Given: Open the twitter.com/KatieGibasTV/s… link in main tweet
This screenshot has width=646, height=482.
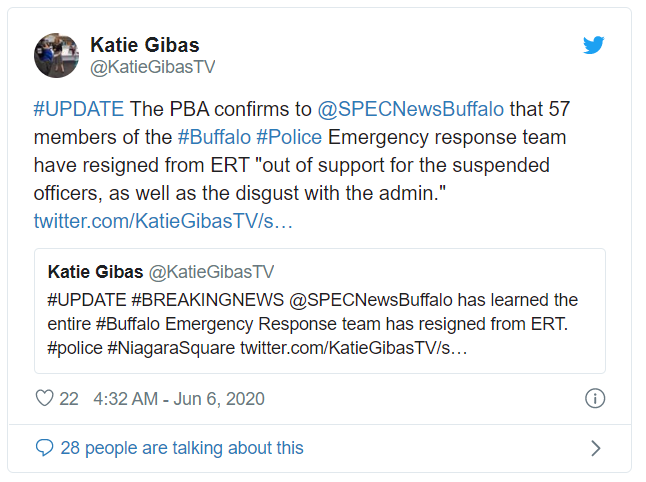Looking at the screenshot, I should coord(163,219).
